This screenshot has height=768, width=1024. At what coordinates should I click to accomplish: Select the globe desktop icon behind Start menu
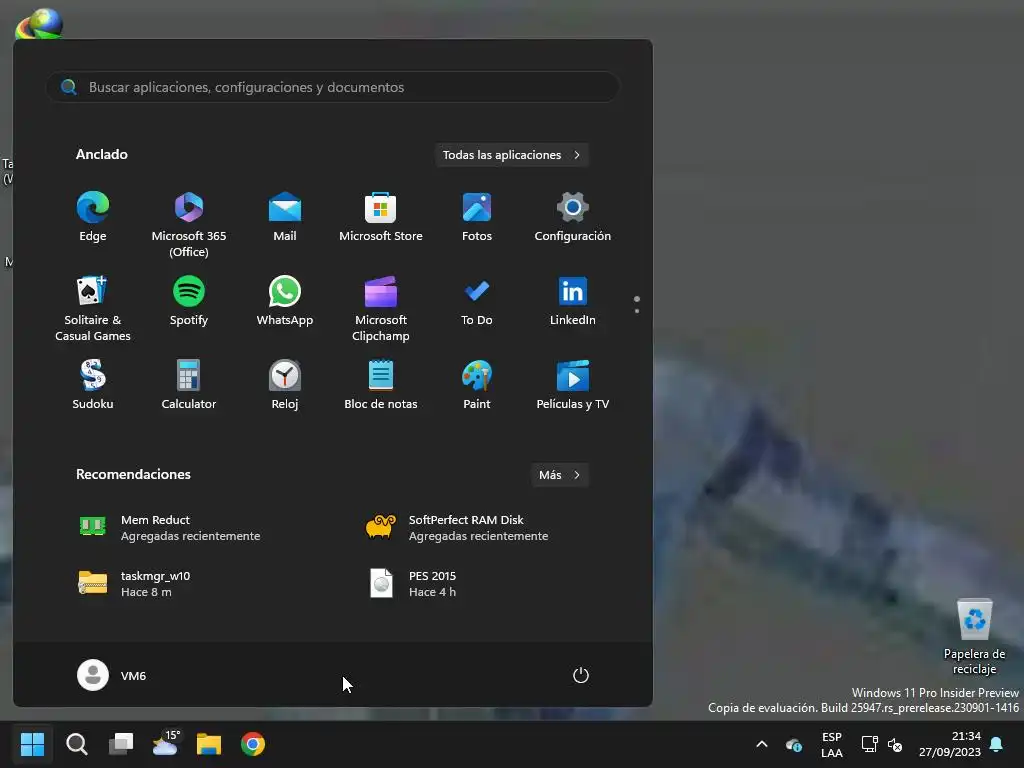pos(39,24)
